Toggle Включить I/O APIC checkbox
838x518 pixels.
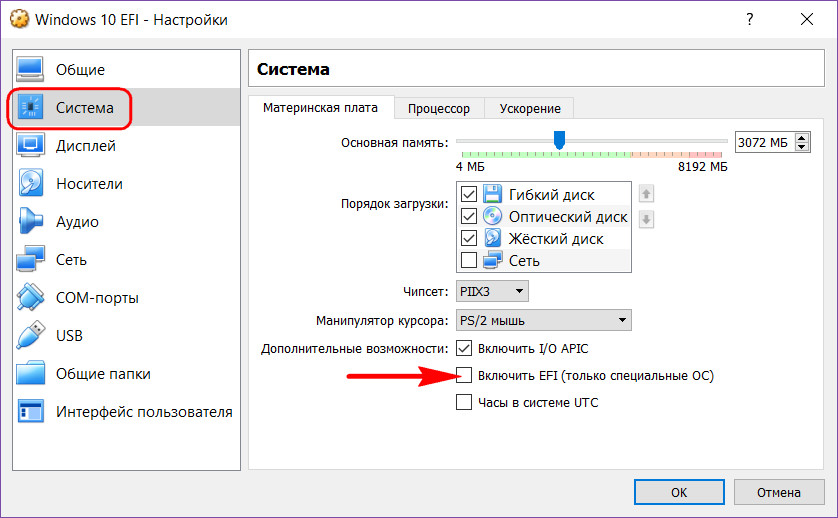[464, 349]
